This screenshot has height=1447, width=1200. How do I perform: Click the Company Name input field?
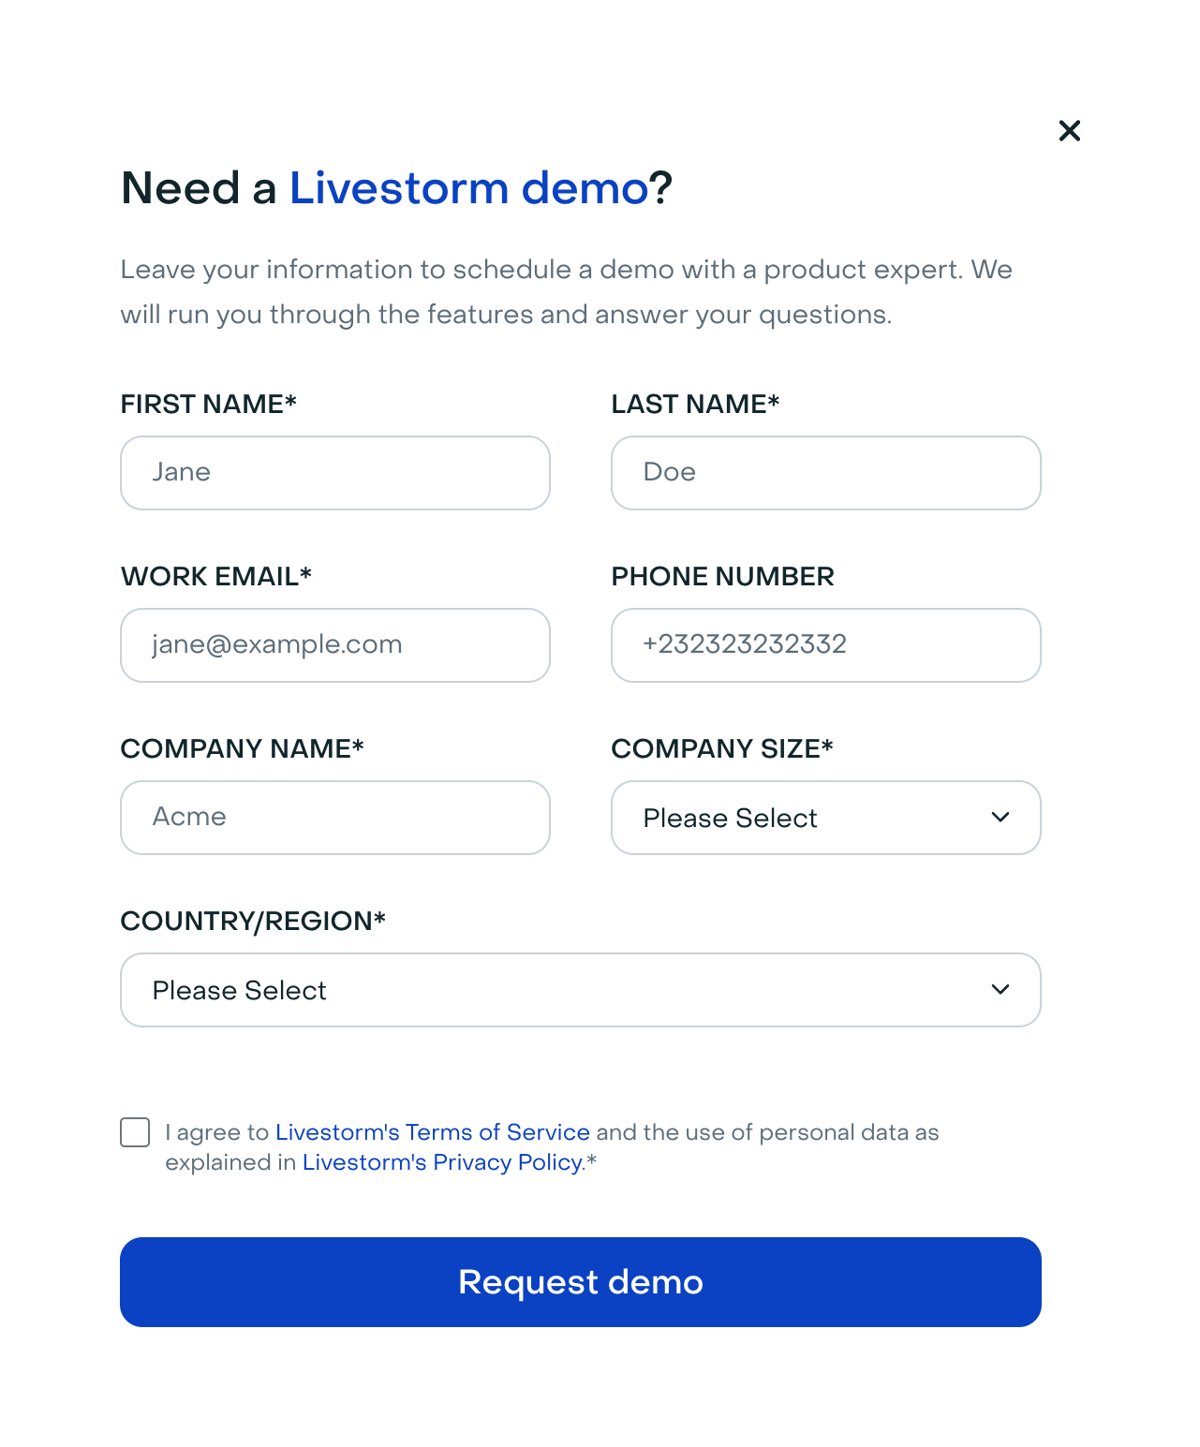click(x=335, y=817)
